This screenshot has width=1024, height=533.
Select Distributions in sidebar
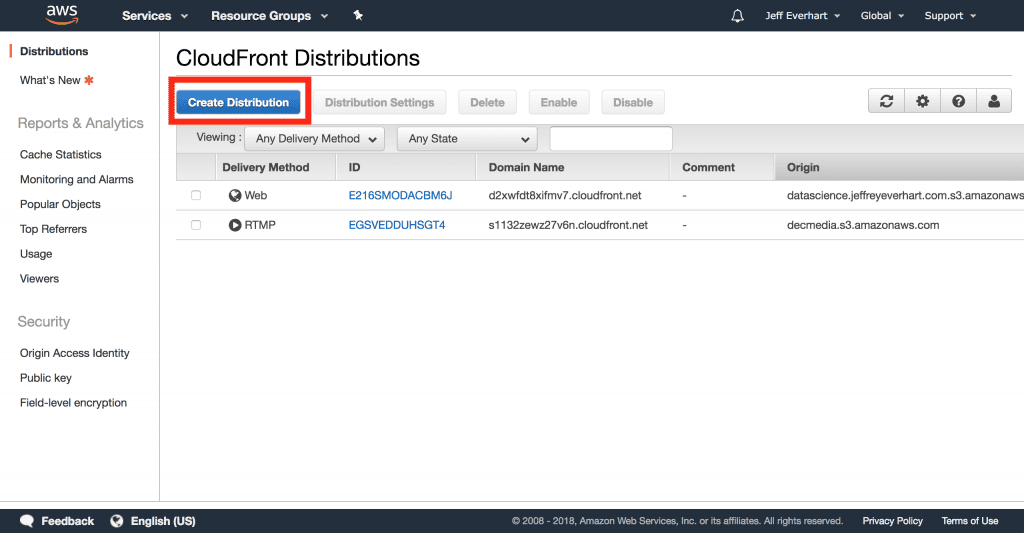(54, 51)
